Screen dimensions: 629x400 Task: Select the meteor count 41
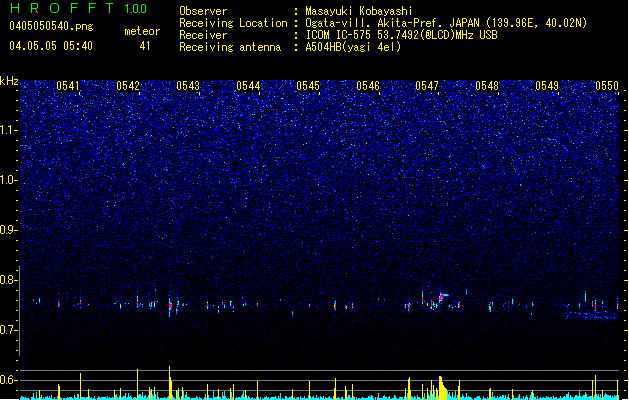(145, 46)
